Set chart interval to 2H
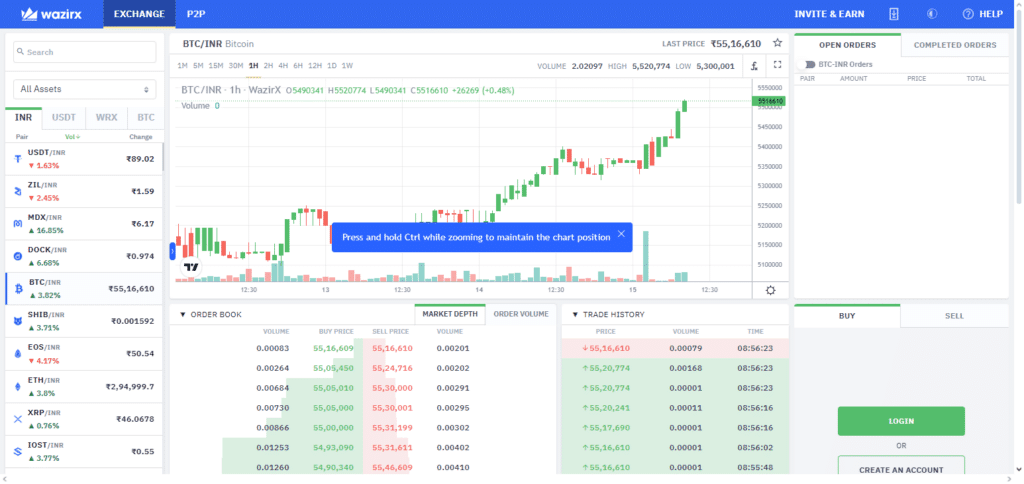Screen dimensions: 1024x484 [268, 65]
